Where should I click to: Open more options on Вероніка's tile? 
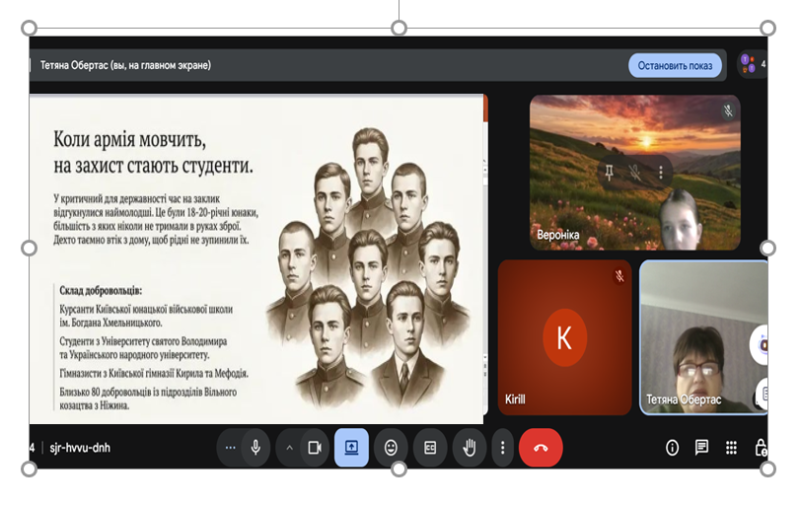pos(660,172)
